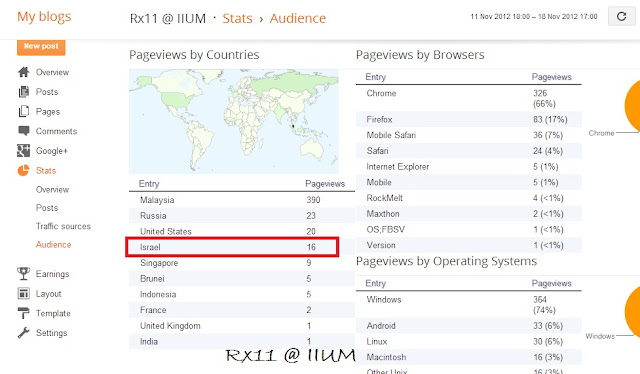The height and width of the screenshot is (374, 640).
Task: Open main Overview menu item
Action: [52, 72]
